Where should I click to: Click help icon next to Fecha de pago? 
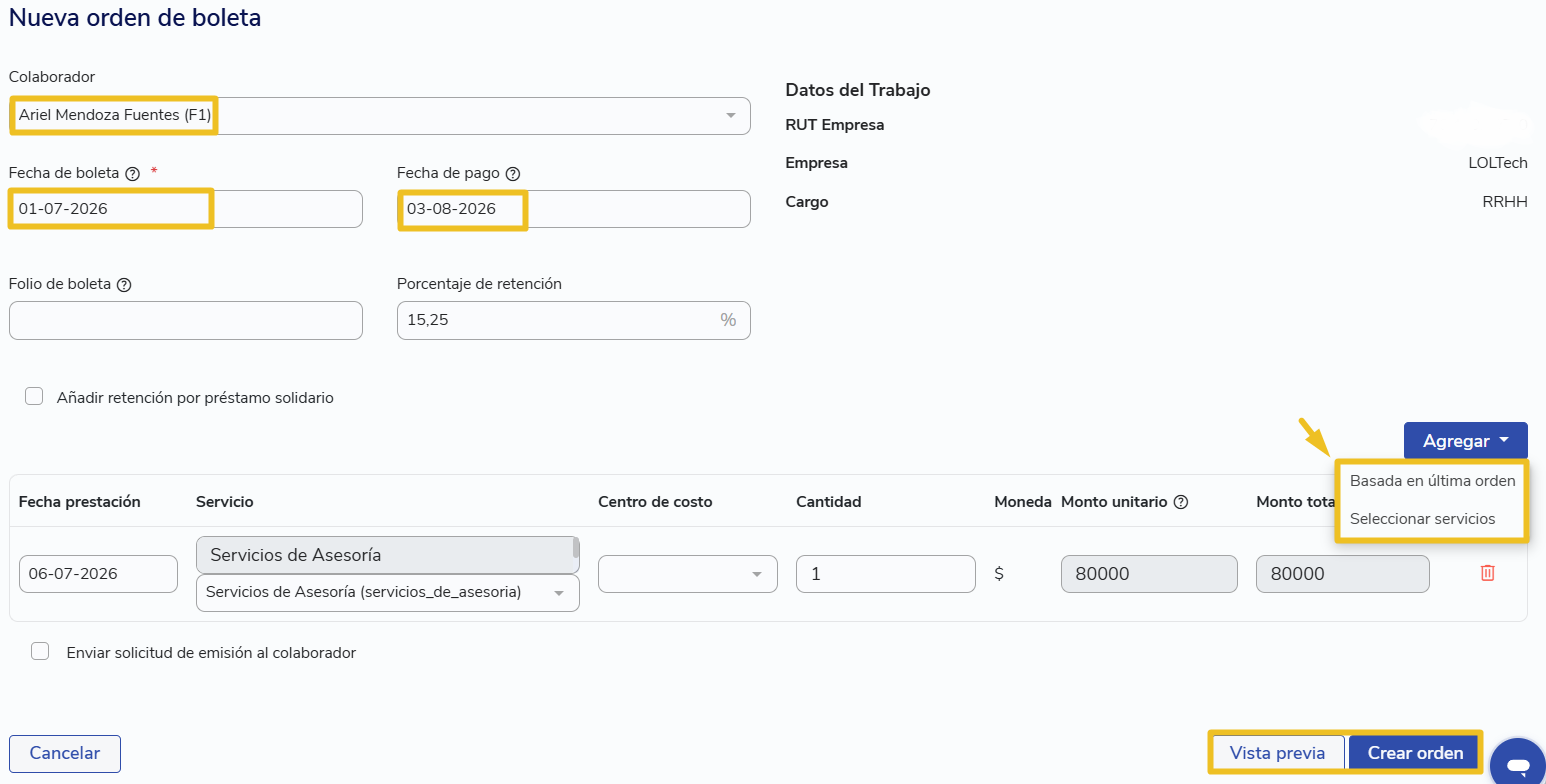point(513,173)
